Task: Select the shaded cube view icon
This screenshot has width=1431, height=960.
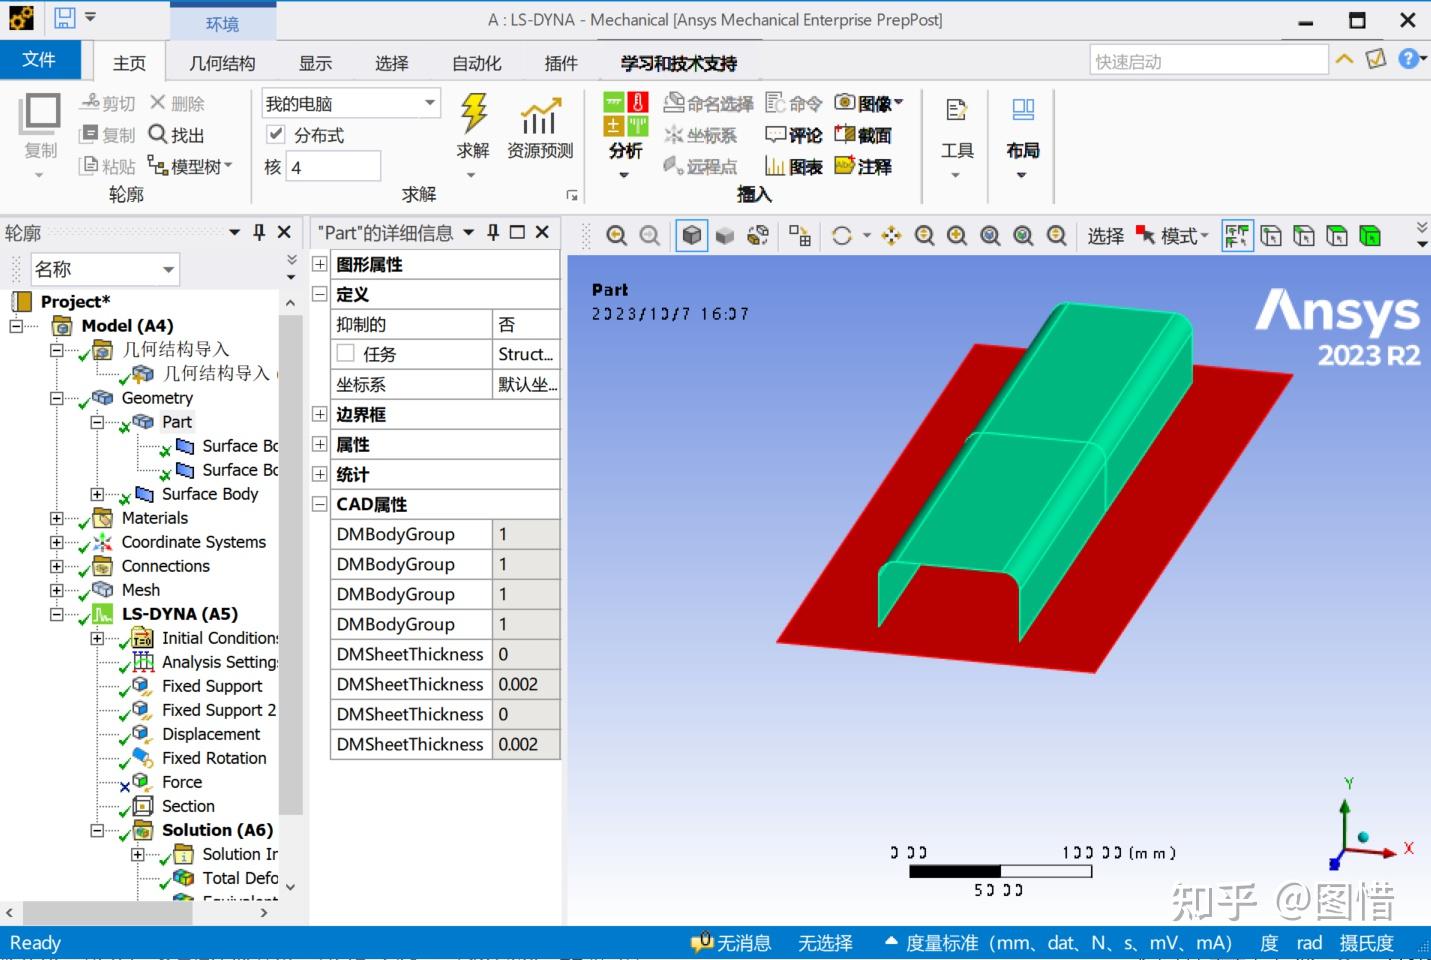Action: pyautogui.click(x=691, y=235)
